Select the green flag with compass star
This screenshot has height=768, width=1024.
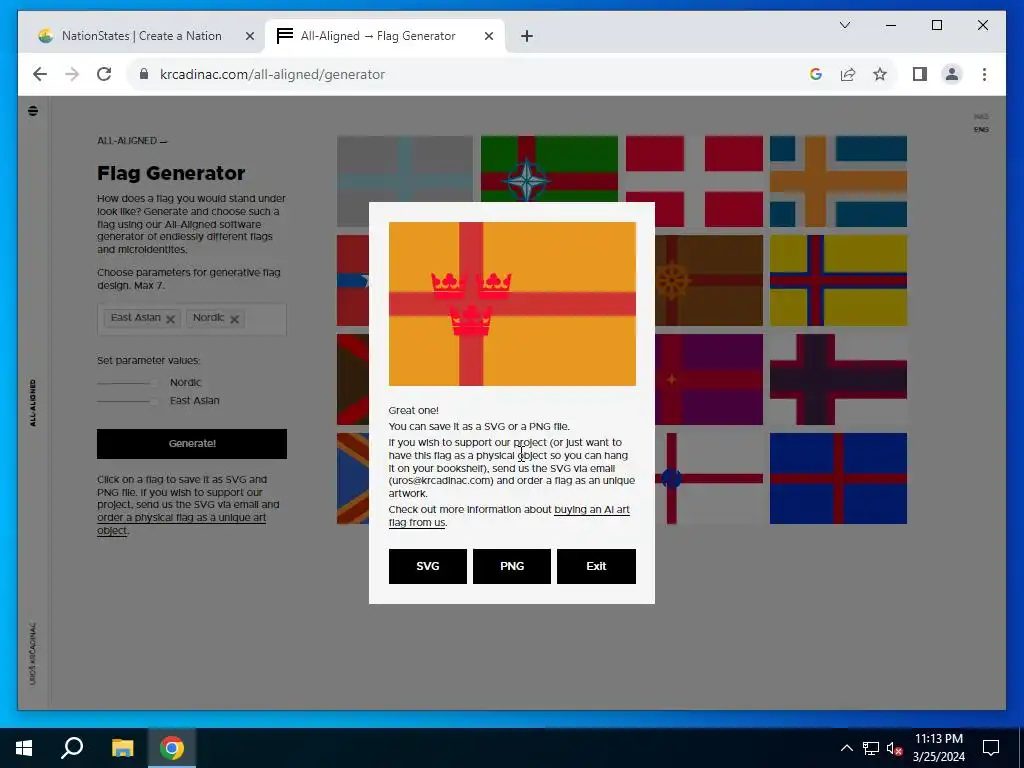point(549,168)
